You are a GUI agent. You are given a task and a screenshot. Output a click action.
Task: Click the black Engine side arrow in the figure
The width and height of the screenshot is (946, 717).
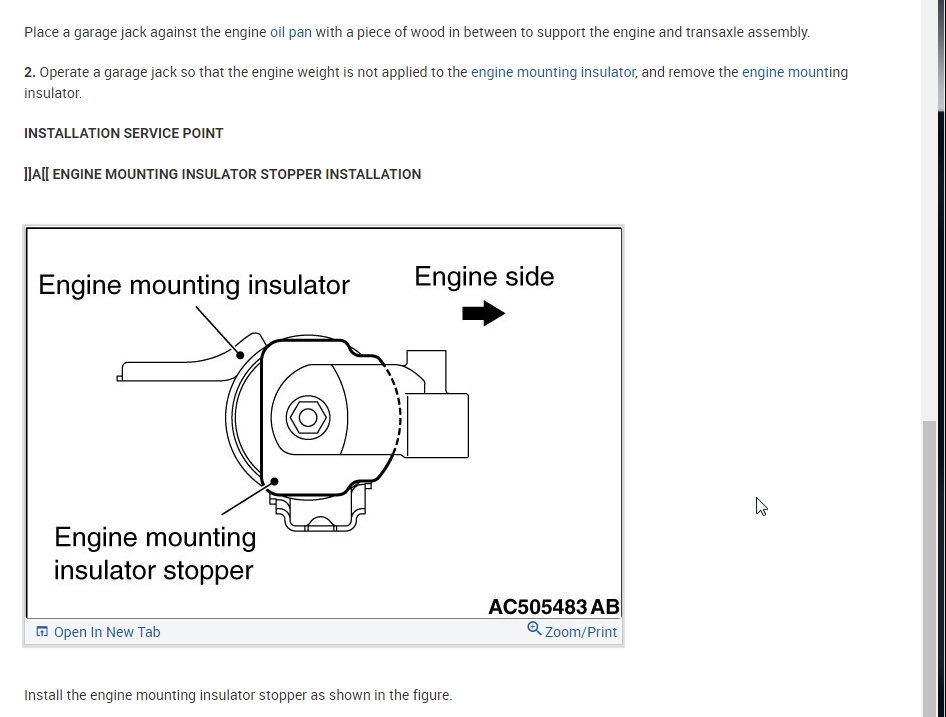483,314
